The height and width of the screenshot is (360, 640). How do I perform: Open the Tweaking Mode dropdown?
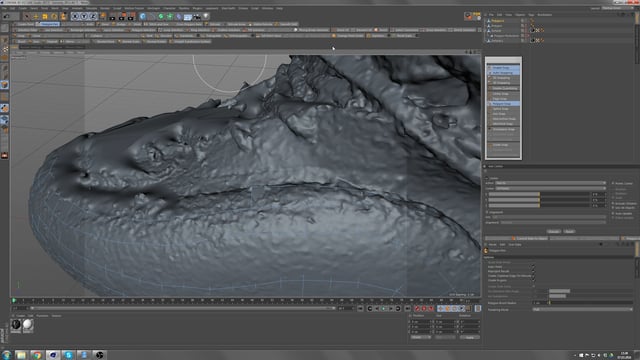click(x=582, y=309)
